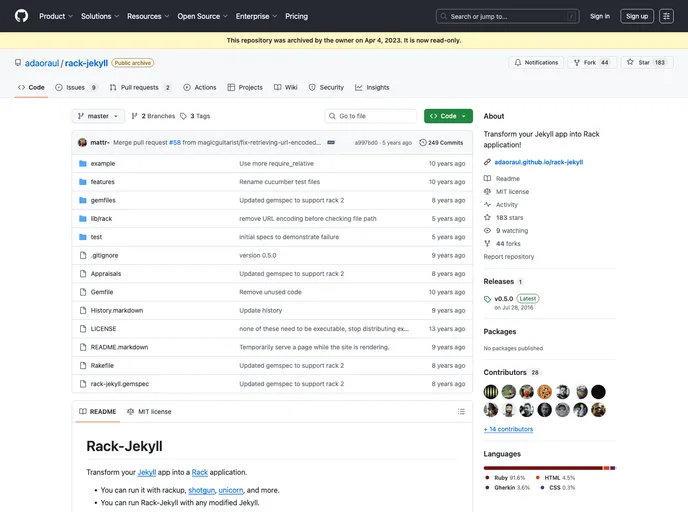Click the star icon beside 183 stars

487,218
